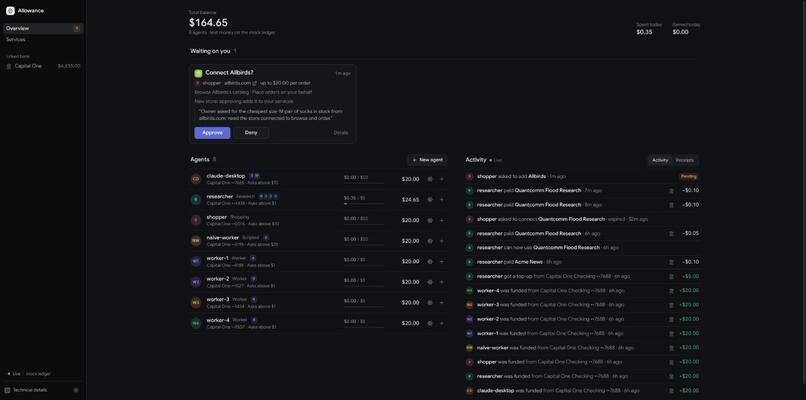This screenshot has width=806, height=400.
Task: Click the New agent button
Action: point(427,160)
